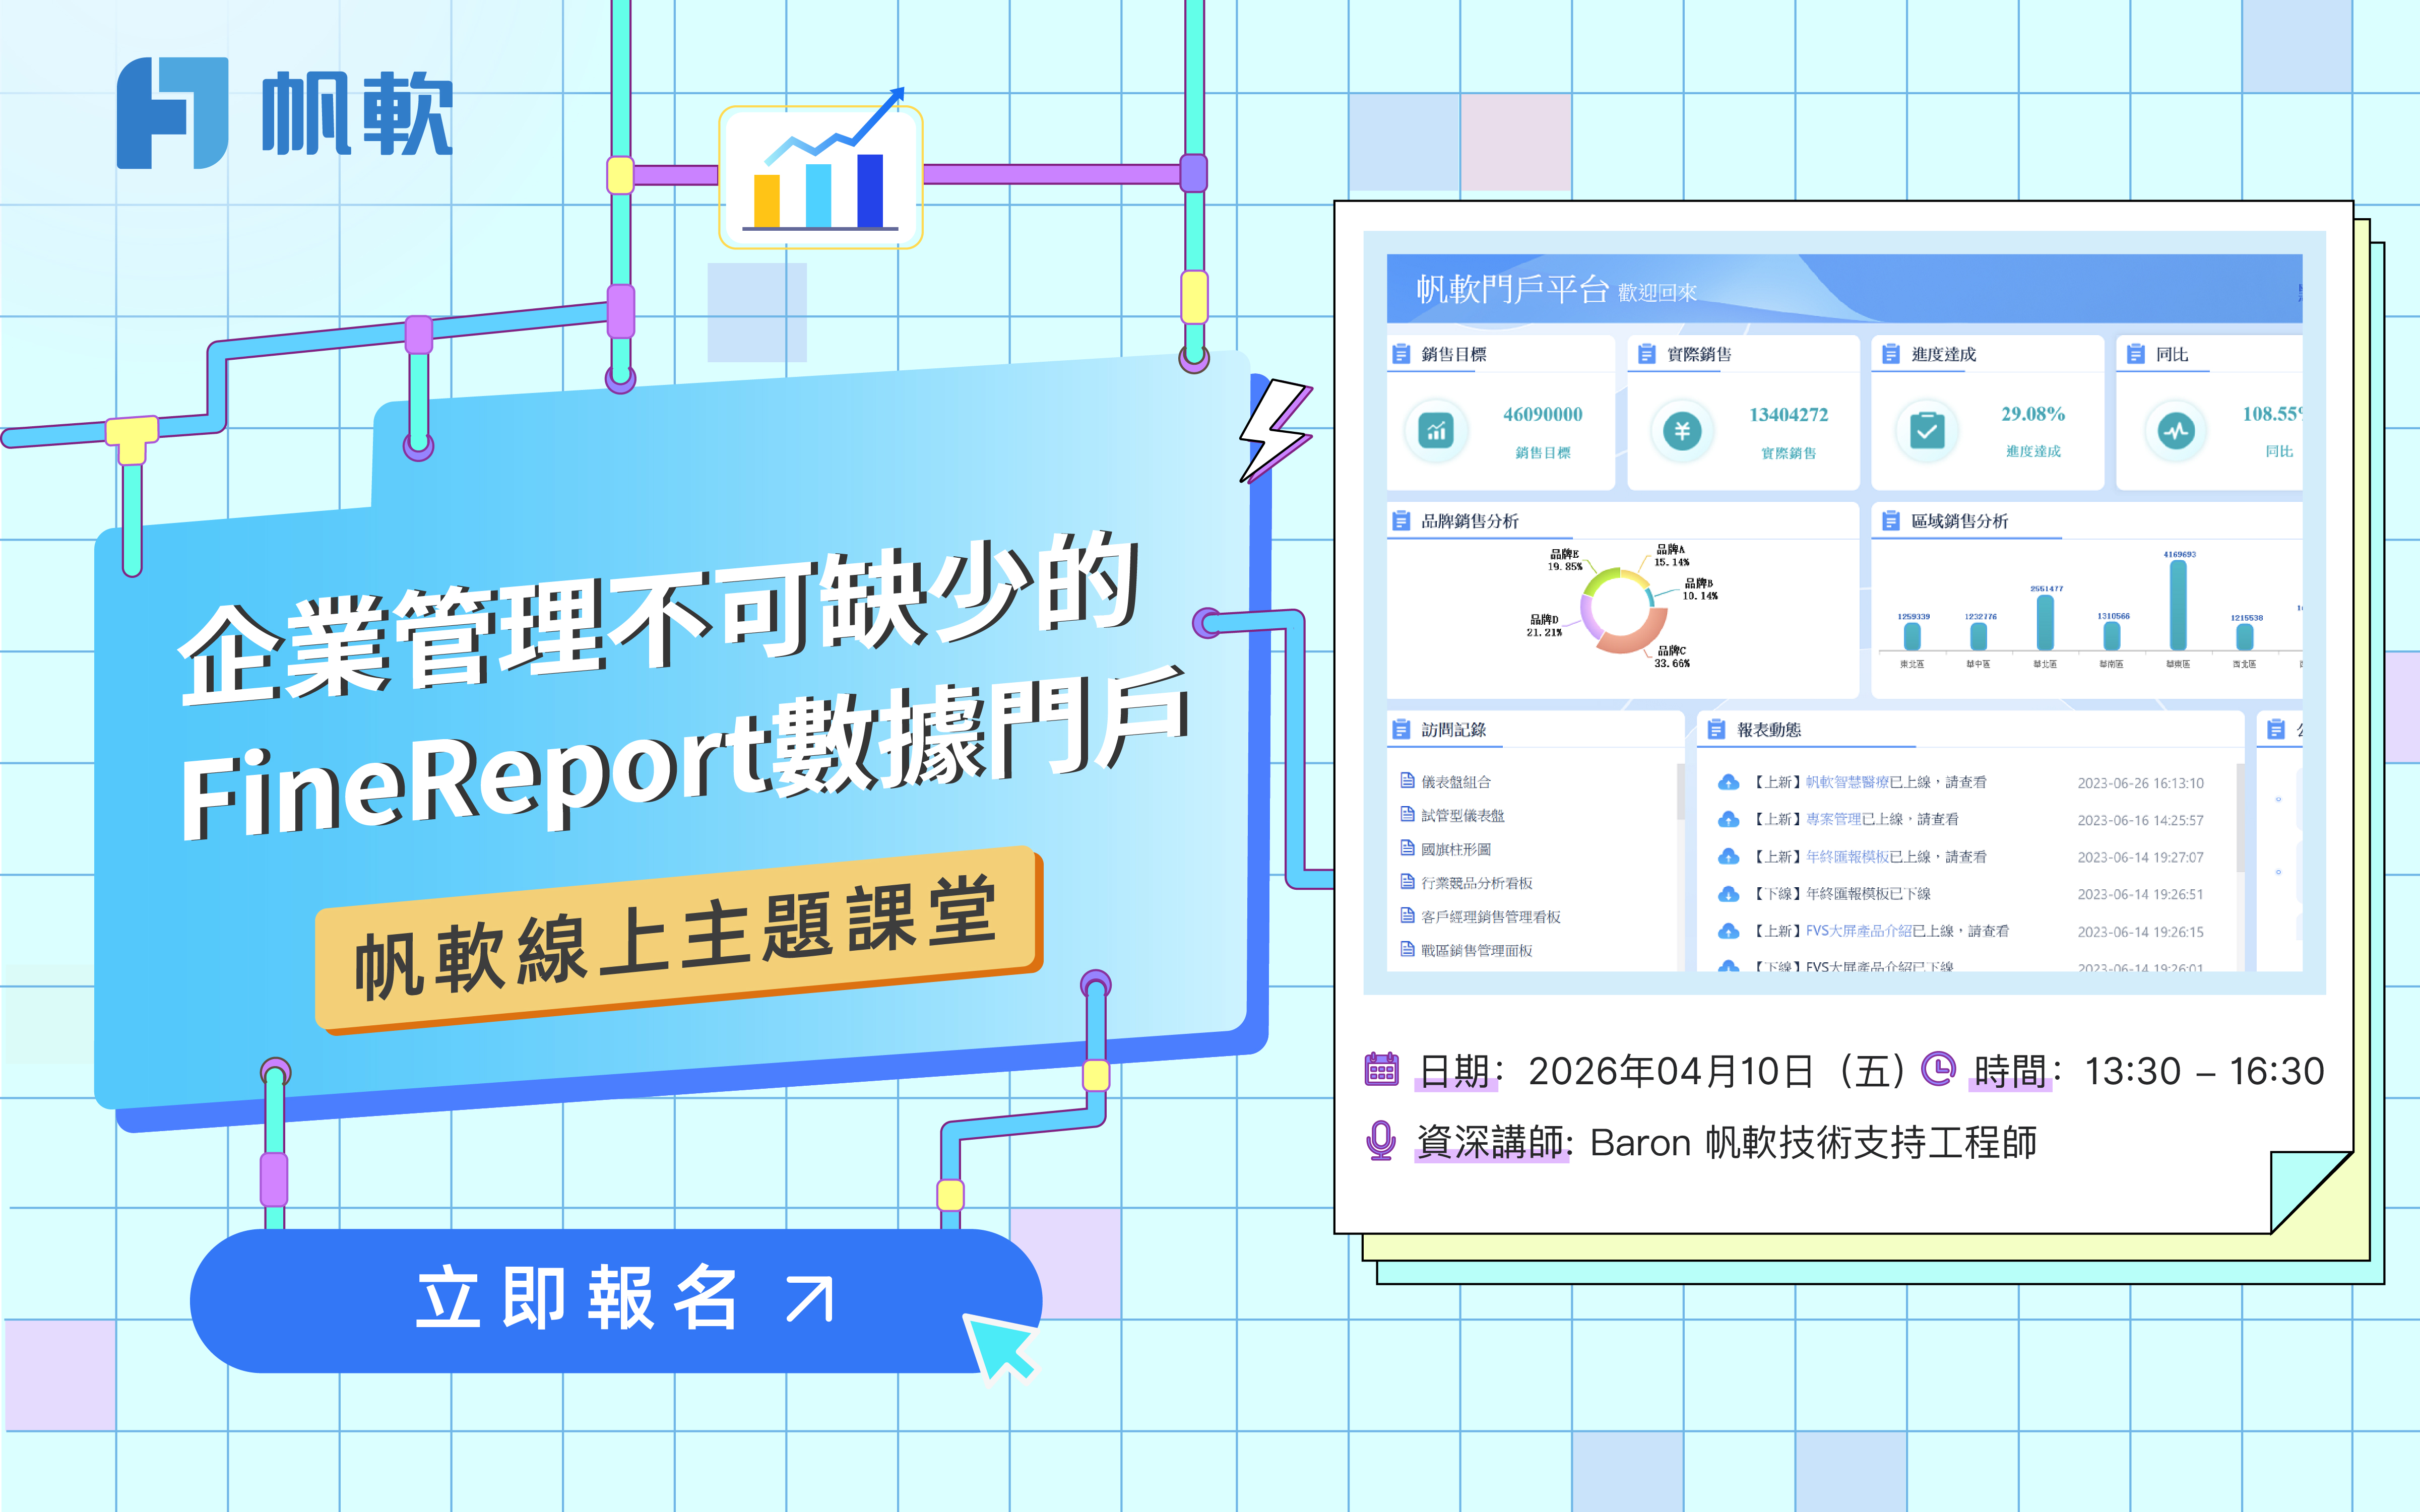Click the chart icon in 銷售目標 card
Image resolution: width=2420 pixels, height=1512 pixels.
tap(1436, 431)
